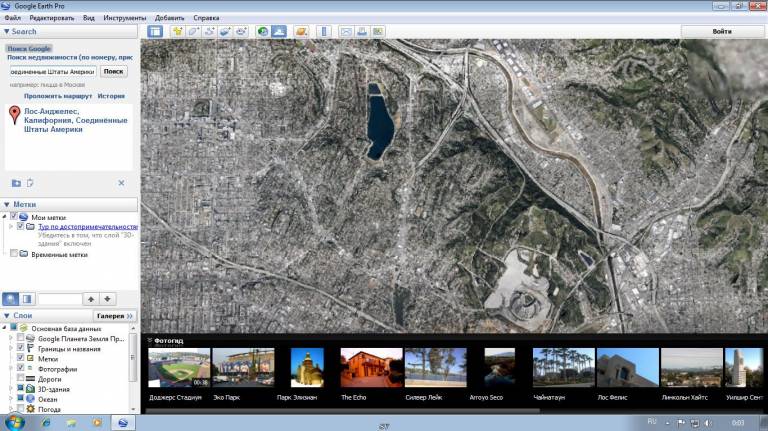Toggle the sidebar visibility toolbar icon

[x=155, y=31]
